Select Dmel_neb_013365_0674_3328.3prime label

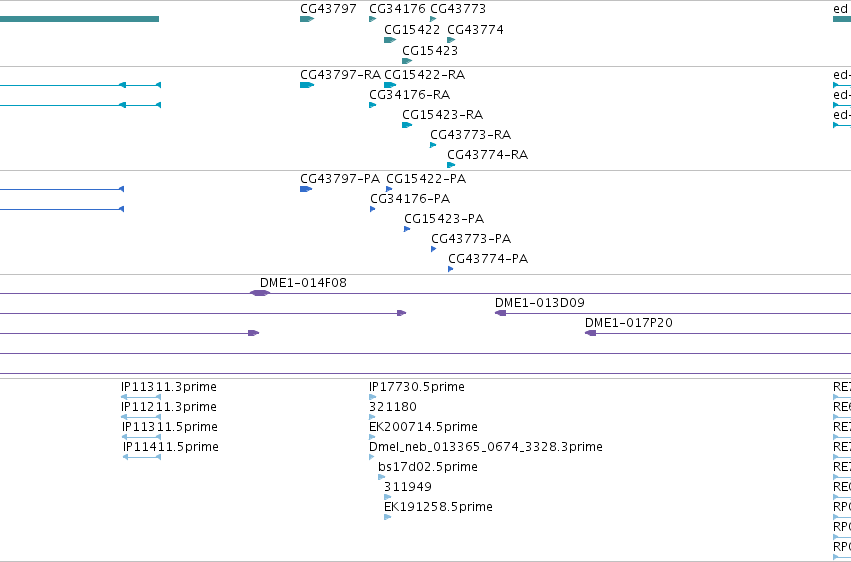coord(486,447)
